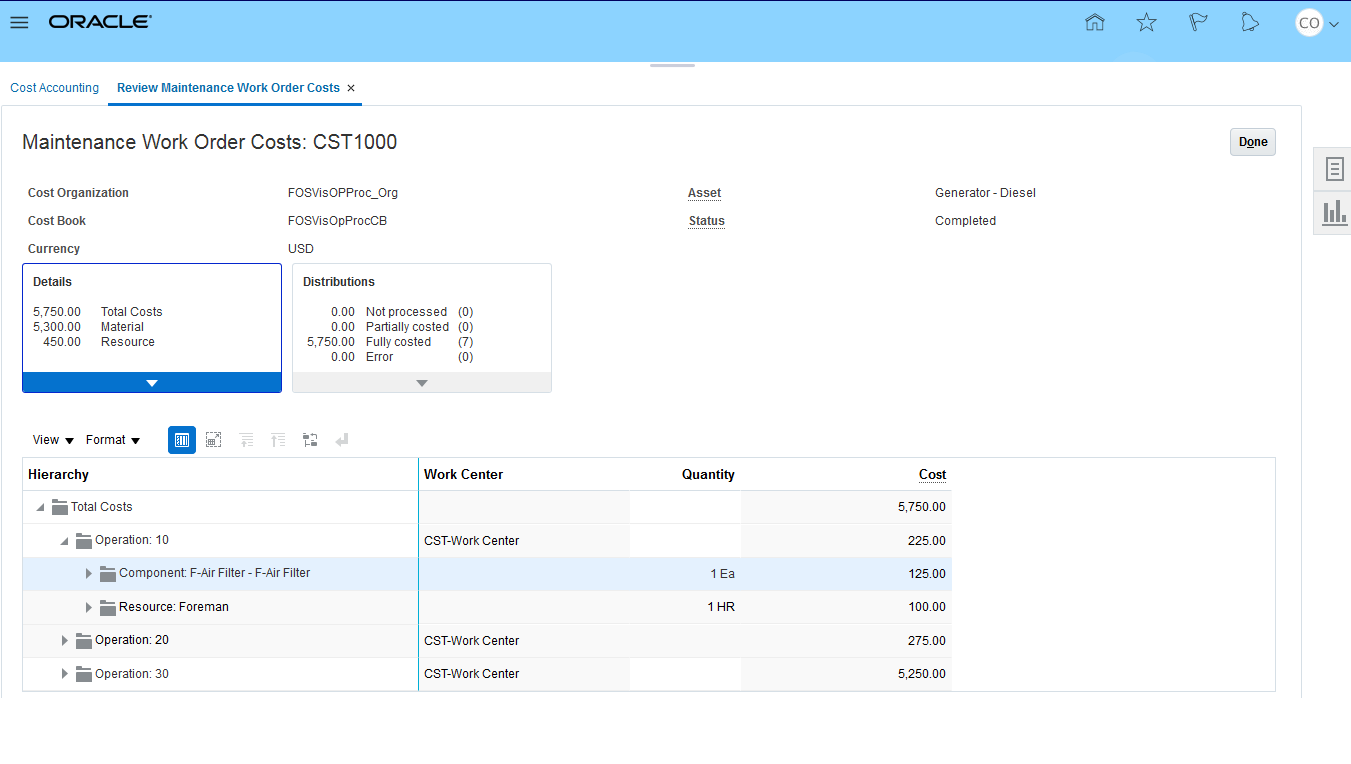
Task: Click the USD currency value
Action: [x=301, y=249]
